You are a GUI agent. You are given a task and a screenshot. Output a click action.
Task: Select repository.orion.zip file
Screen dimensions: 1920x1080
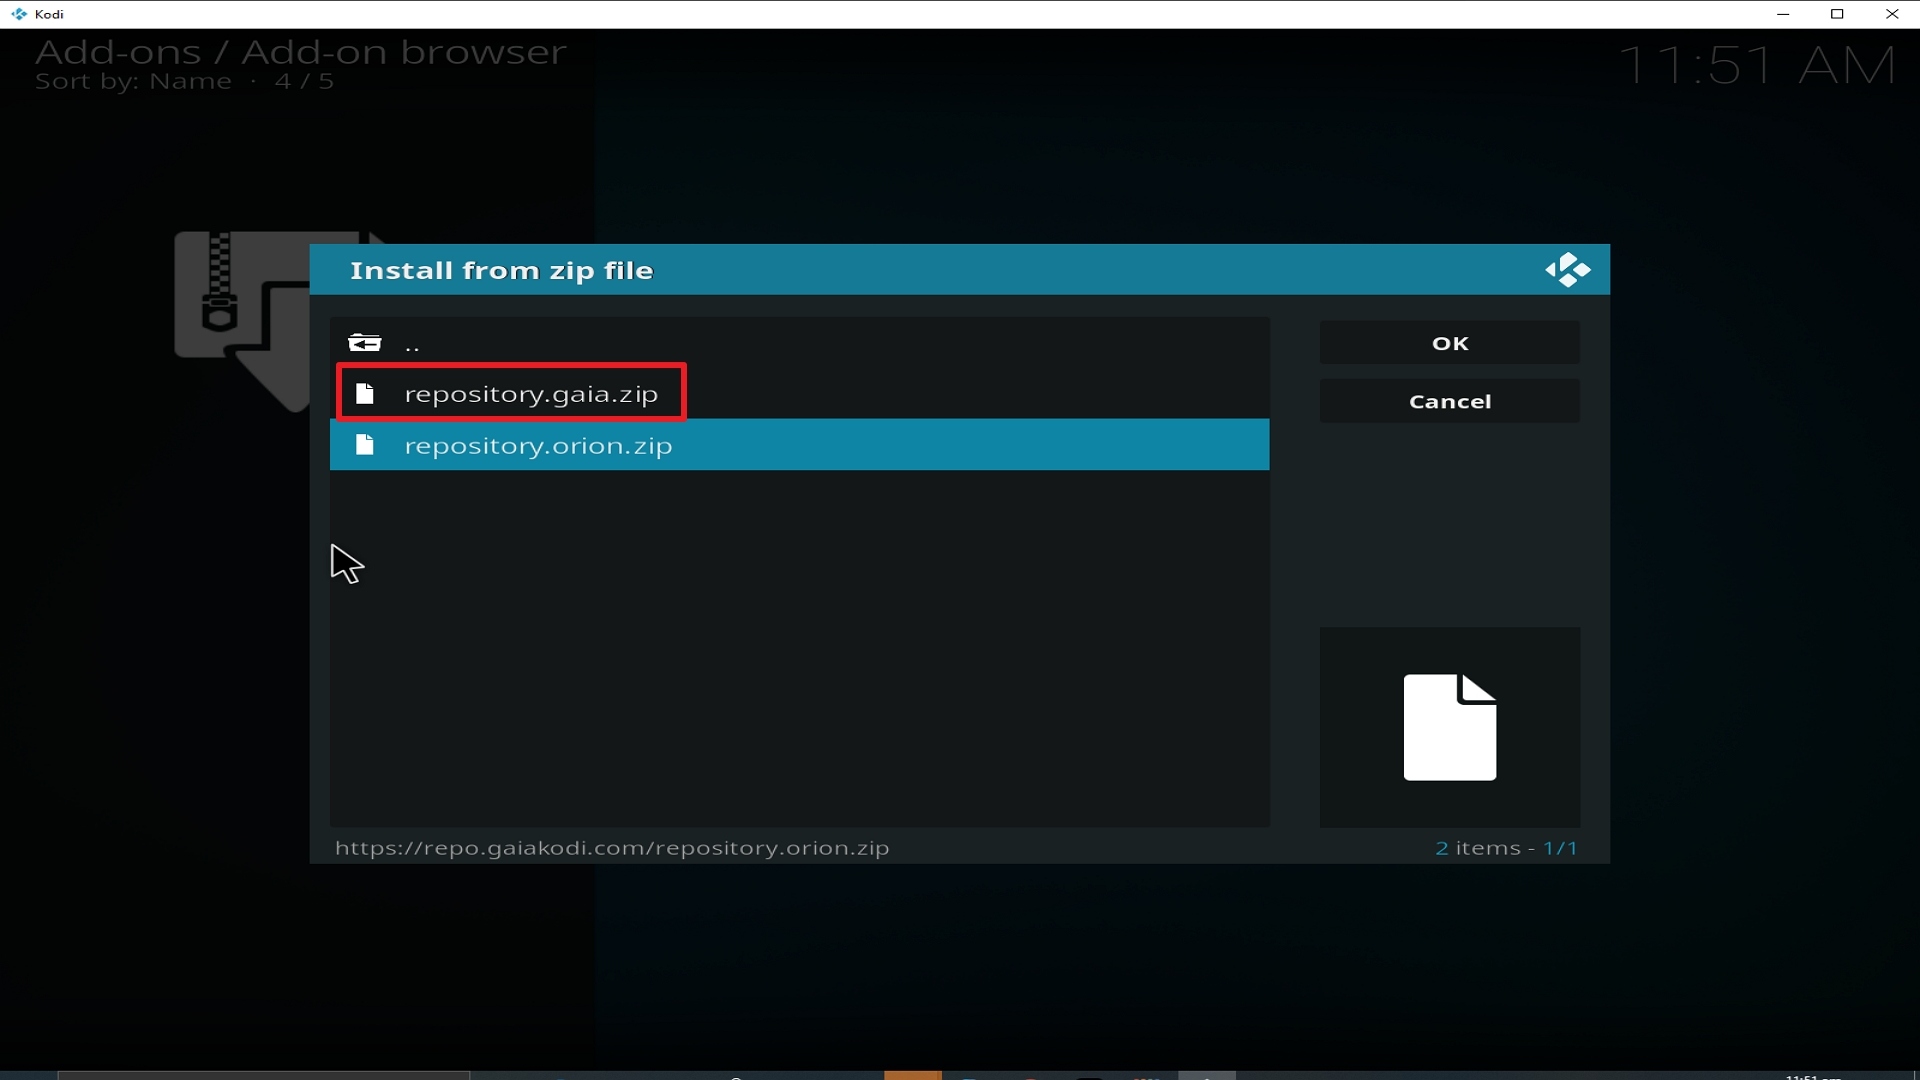pos(799,445)
